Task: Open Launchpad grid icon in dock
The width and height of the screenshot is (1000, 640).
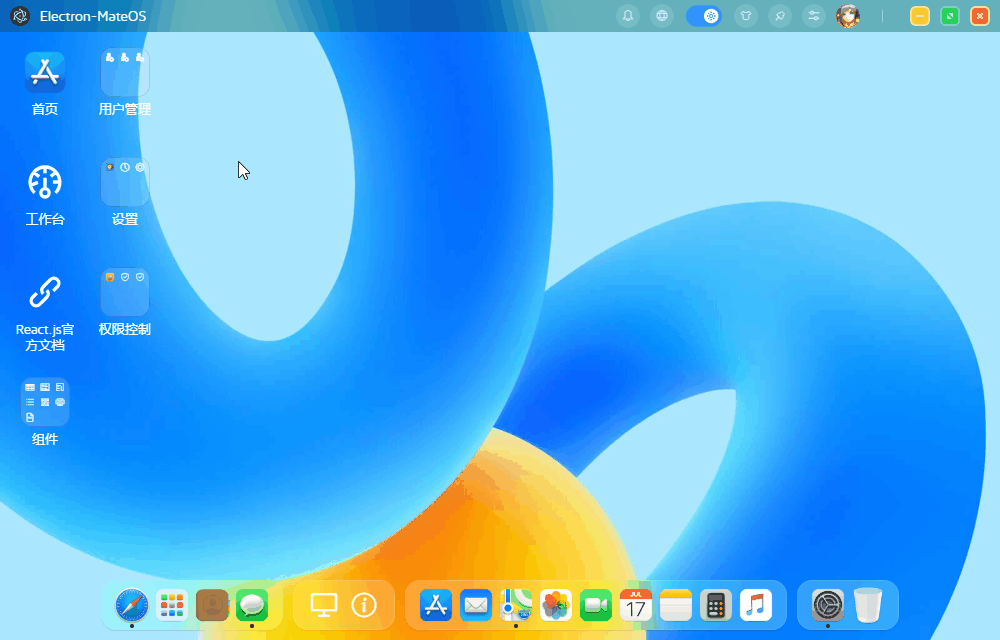Action: 172,605
